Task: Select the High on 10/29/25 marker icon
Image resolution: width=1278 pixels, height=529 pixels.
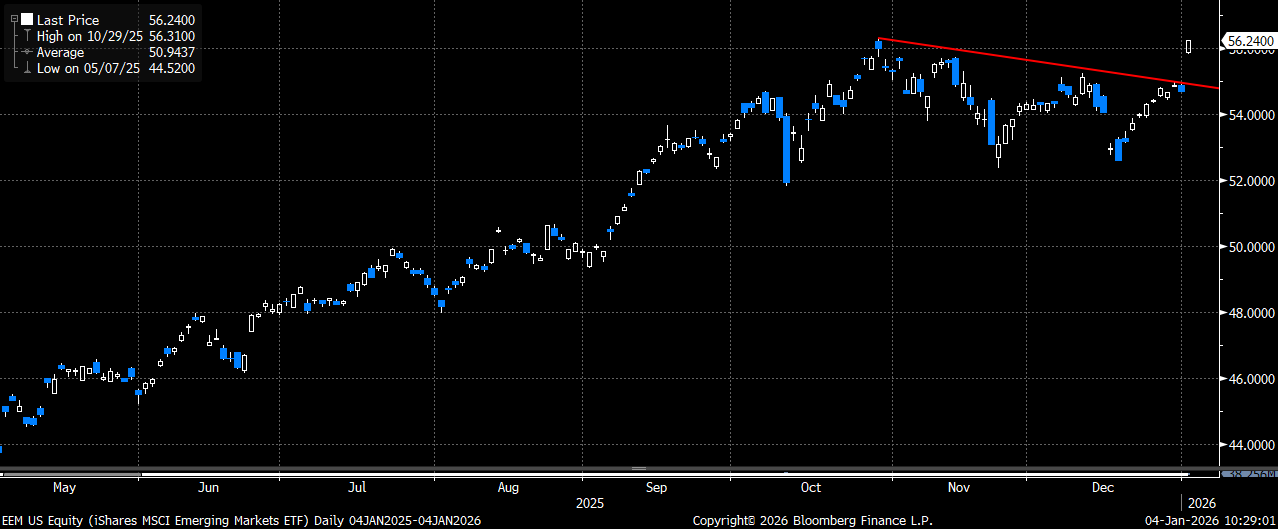Action: [x=27, y=36]
